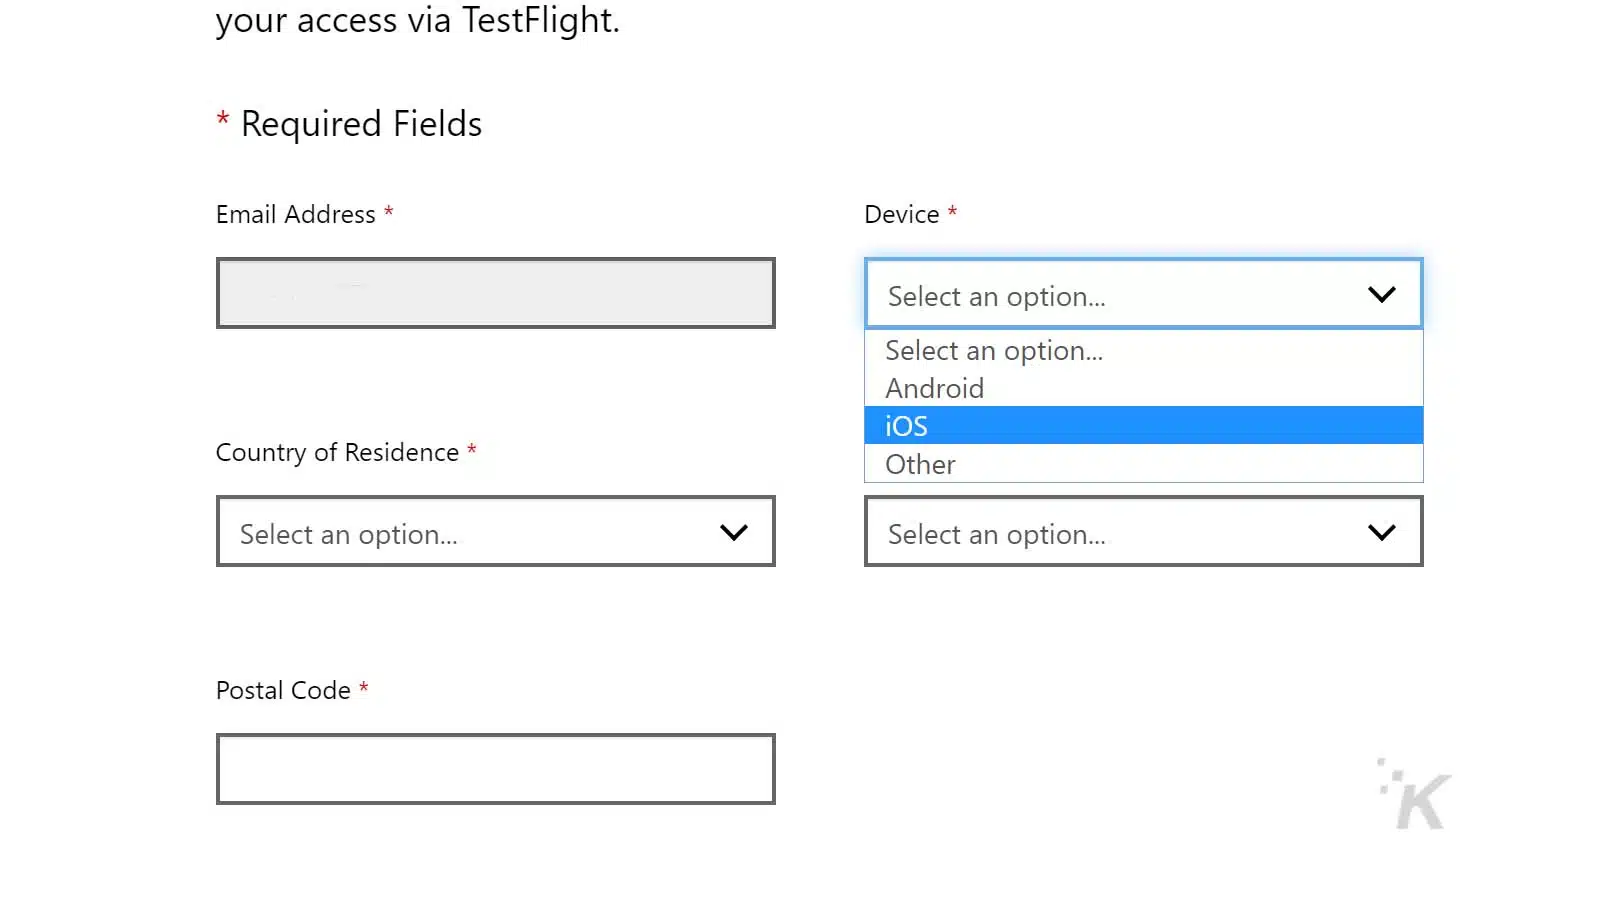Click the Country of Residence label

pos(337,453)
